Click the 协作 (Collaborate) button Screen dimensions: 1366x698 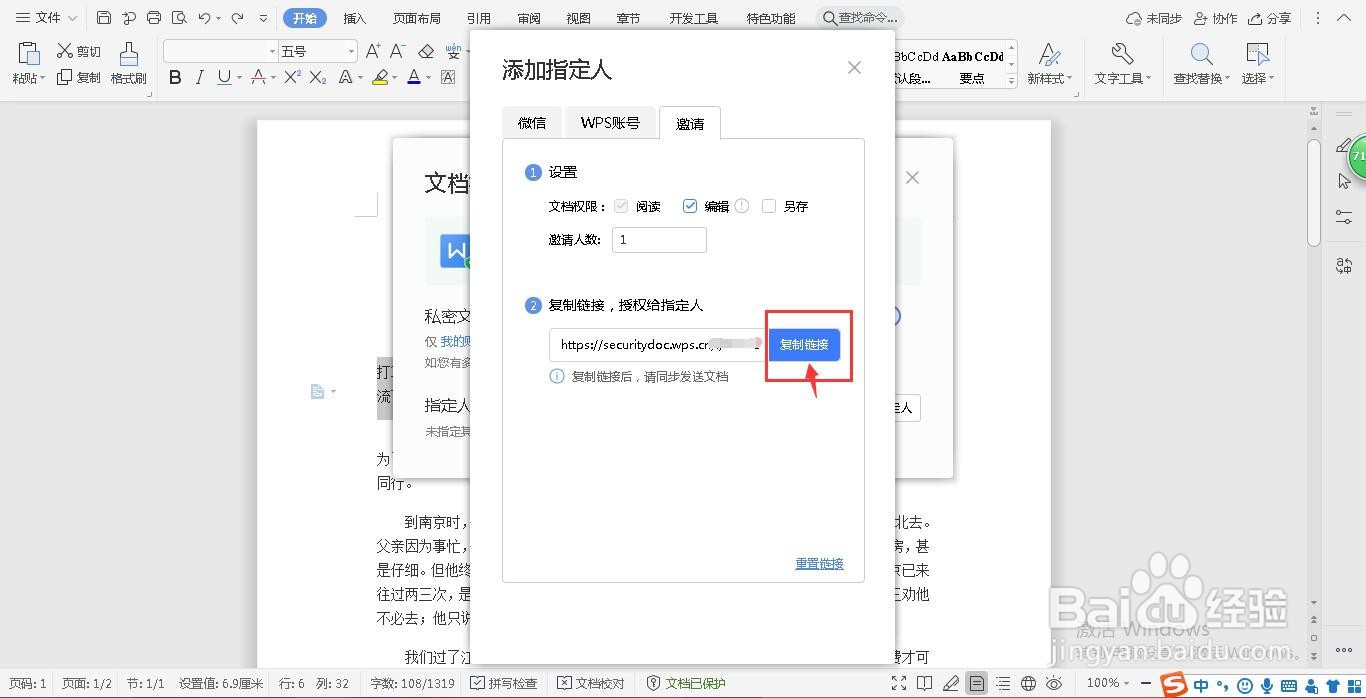1215,18
